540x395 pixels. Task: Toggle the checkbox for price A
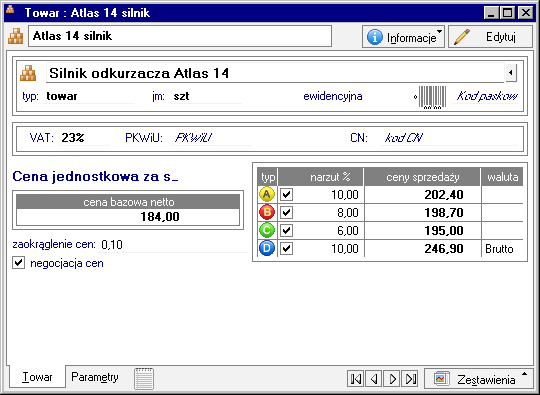287,194
